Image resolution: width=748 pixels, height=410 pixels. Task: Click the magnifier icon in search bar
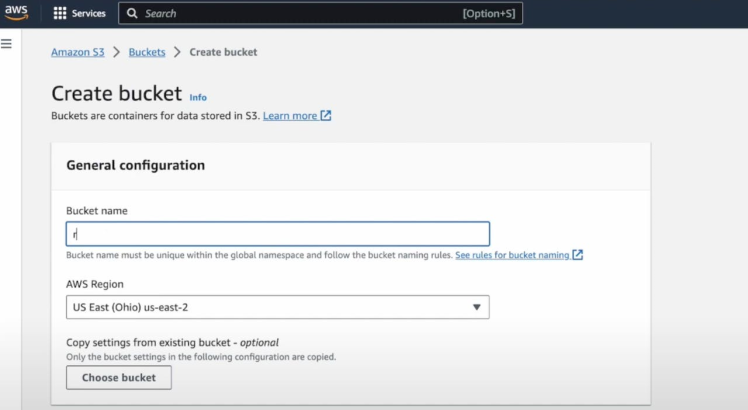coord(132,14)
